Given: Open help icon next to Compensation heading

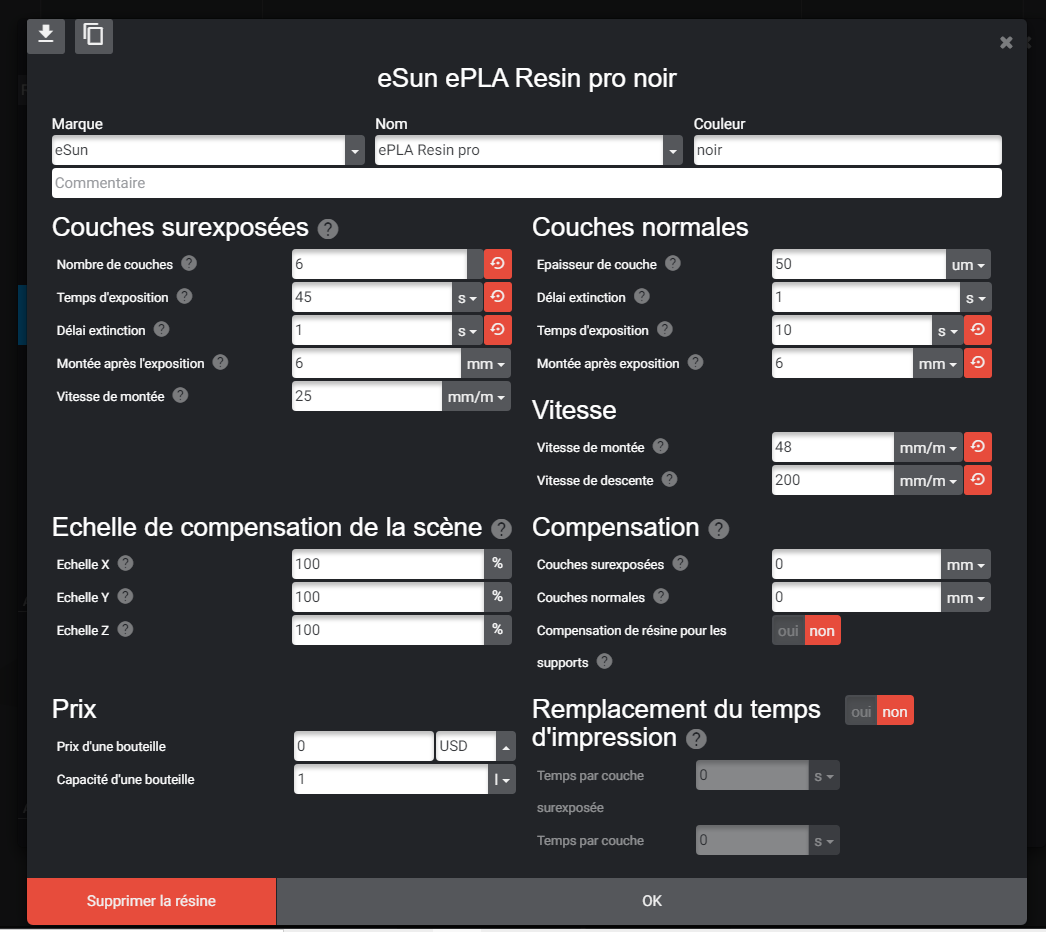Looking at the screenshot, I should tap(718, 529).
